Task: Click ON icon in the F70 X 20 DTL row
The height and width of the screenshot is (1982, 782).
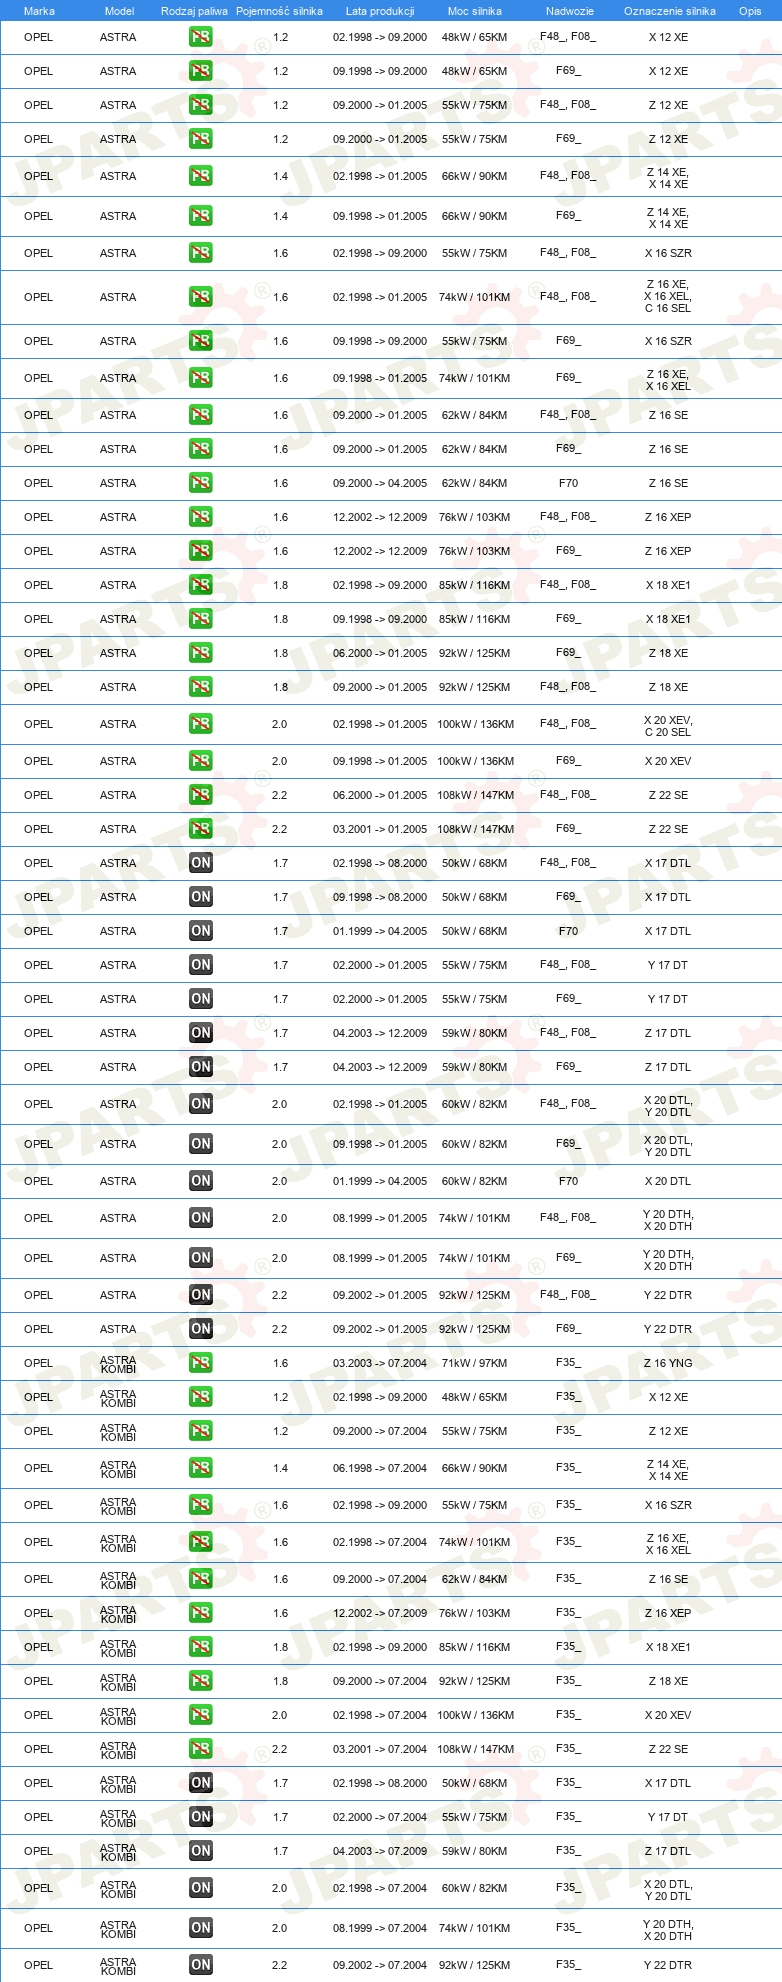Action: [201, 1181]
